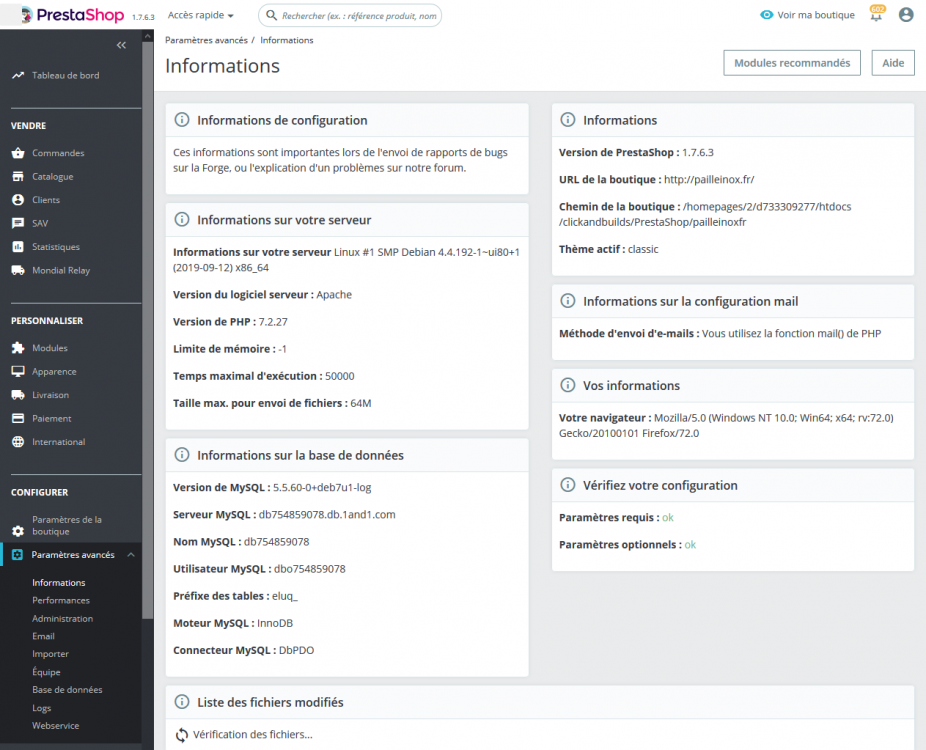Click the Catalogue store icon
The image size is (926, 750).
(18, 177)
